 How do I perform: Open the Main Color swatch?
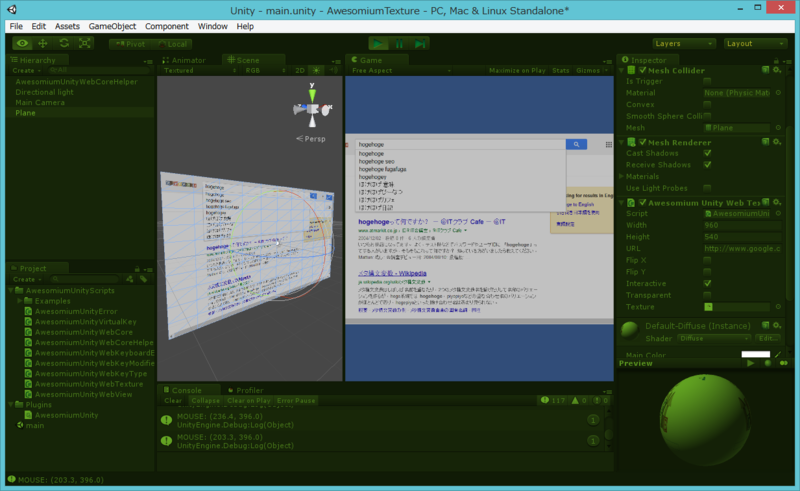point(756,354)
